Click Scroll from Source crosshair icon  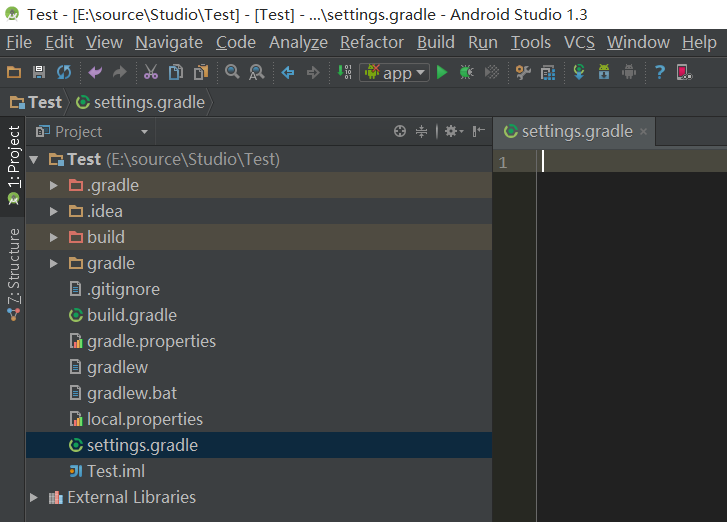pyautogui.click(x=400, y=132)
